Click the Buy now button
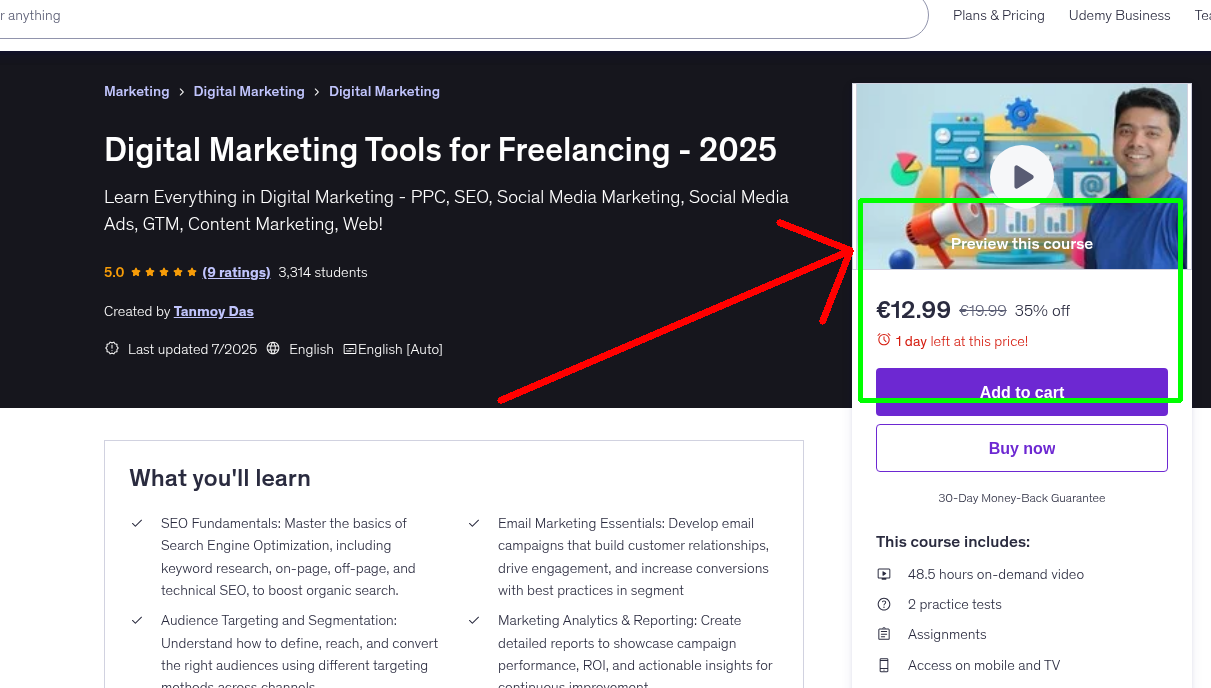Viewport: 1211px width, 688px height. (x=1021, y=448)
